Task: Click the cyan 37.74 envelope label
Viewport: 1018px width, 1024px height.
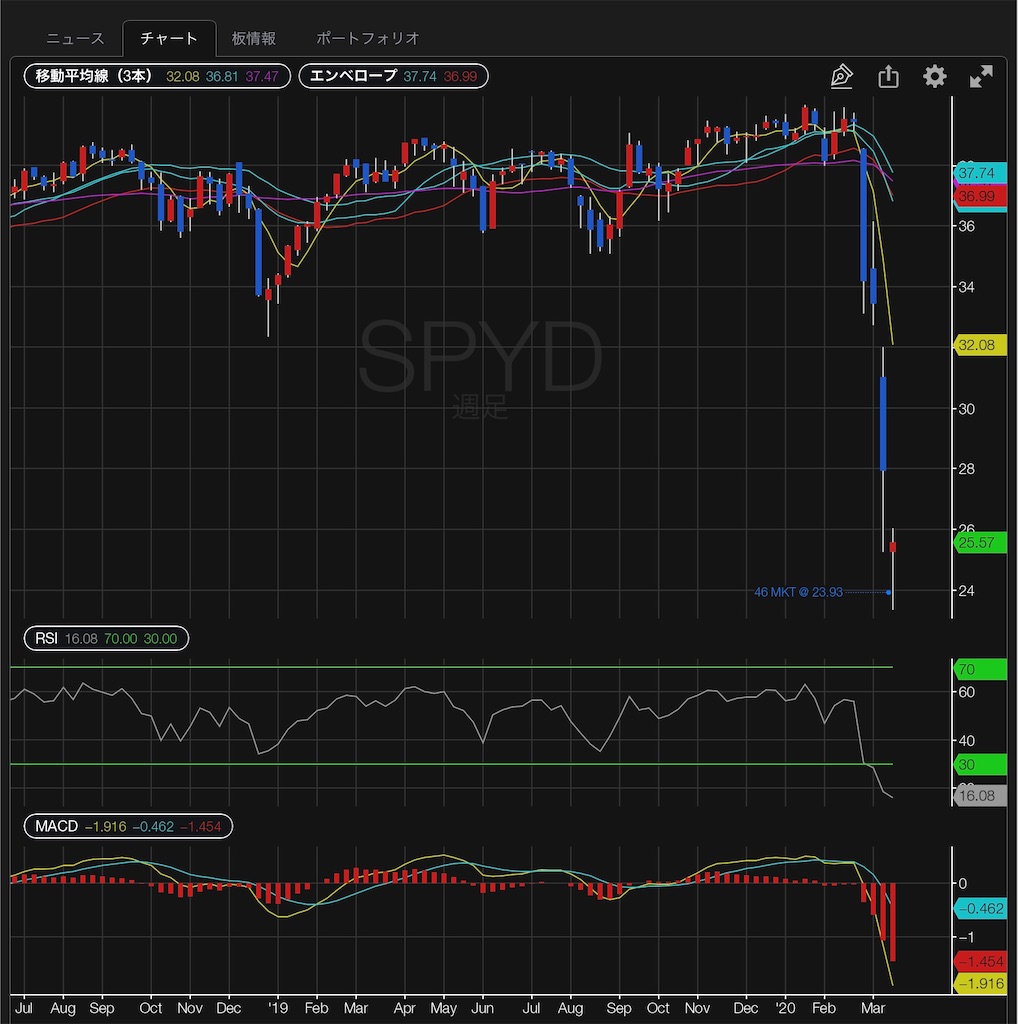Action: coord(980,173)
